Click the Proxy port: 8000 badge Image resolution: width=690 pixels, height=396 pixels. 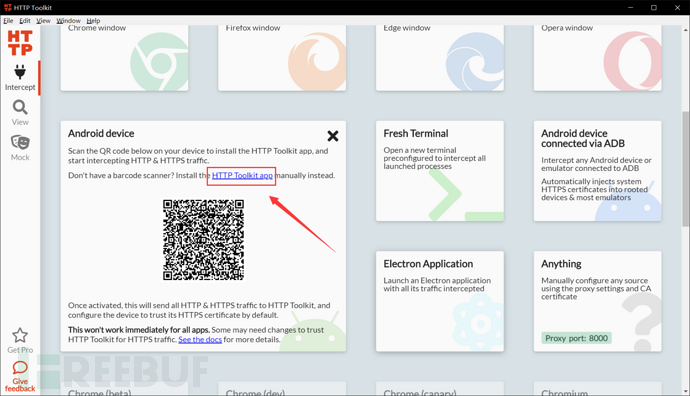point(576,338)
